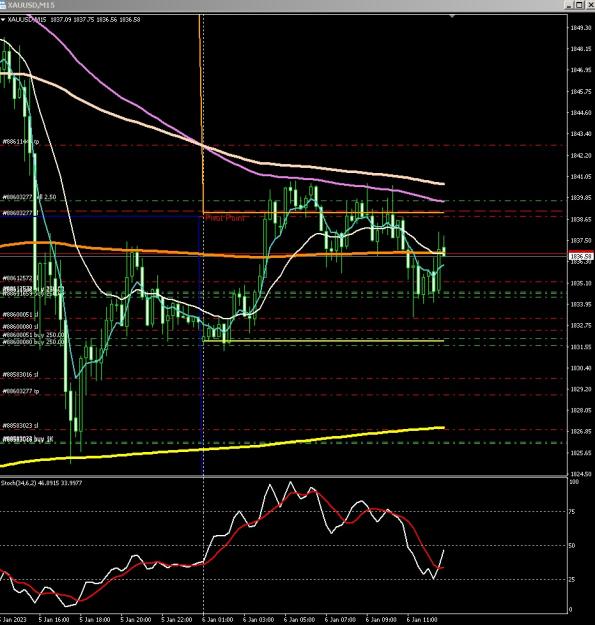
Task: Click the 50 level on stochastic scale
Action: (x=572, y=546)
